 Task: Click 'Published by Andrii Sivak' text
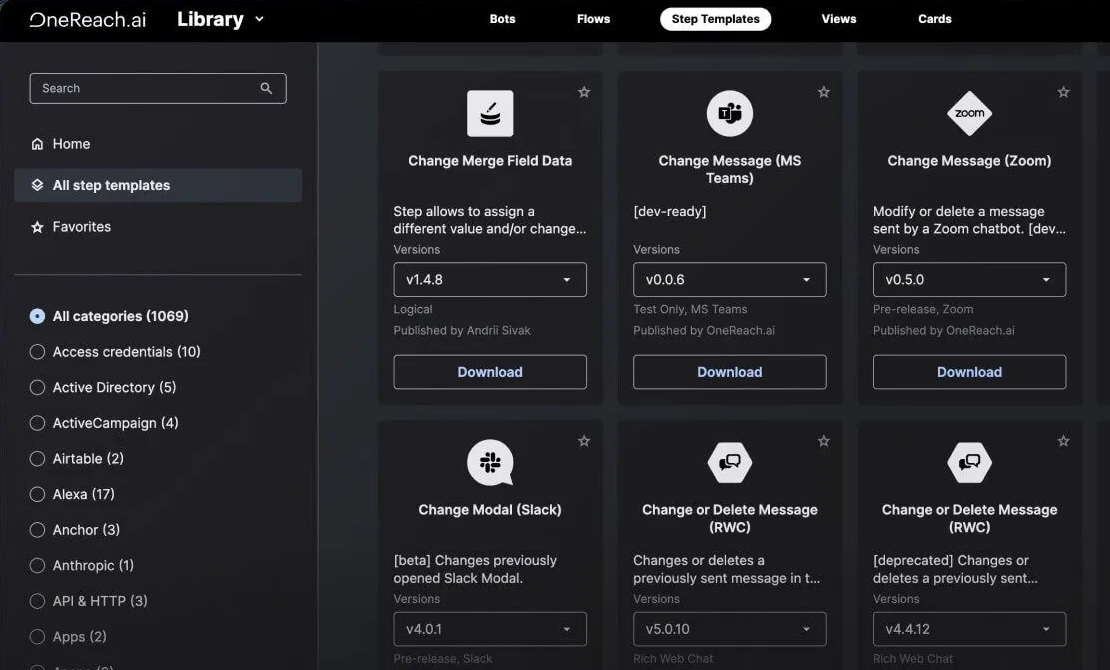point(462,331)
